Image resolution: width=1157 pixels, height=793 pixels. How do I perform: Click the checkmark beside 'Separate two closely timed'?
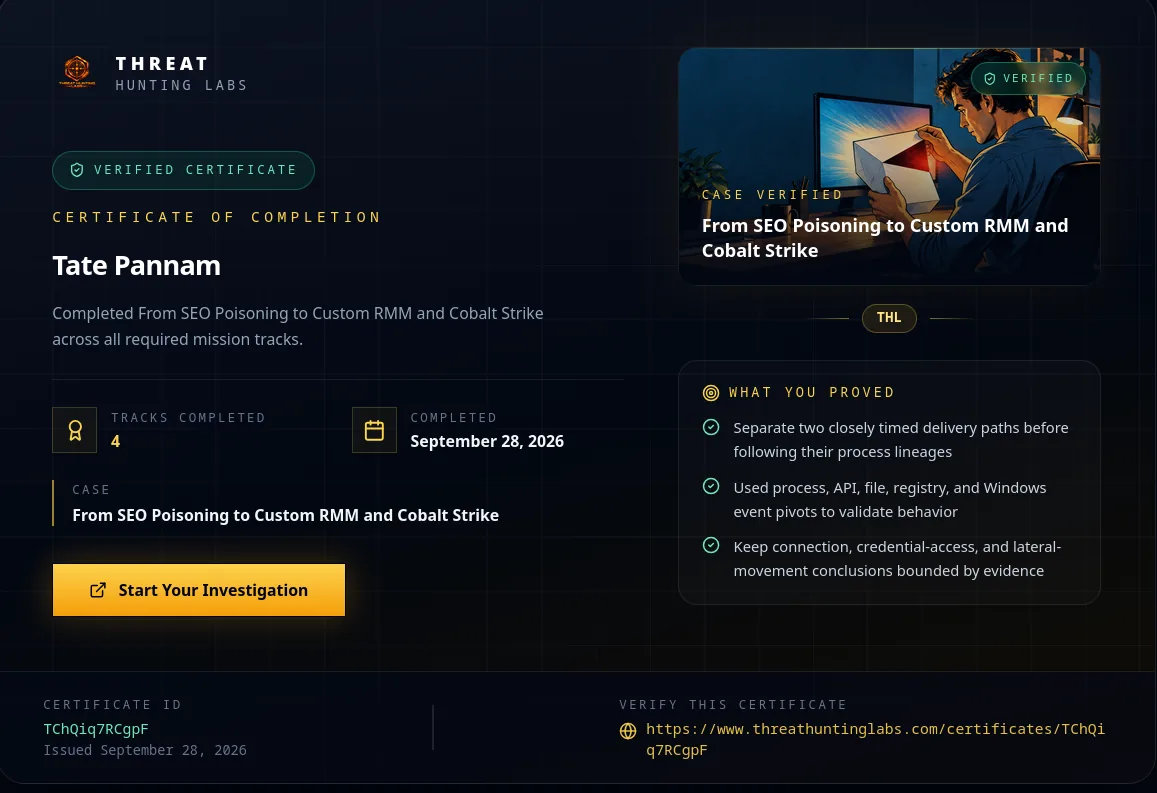coord(711,427)
